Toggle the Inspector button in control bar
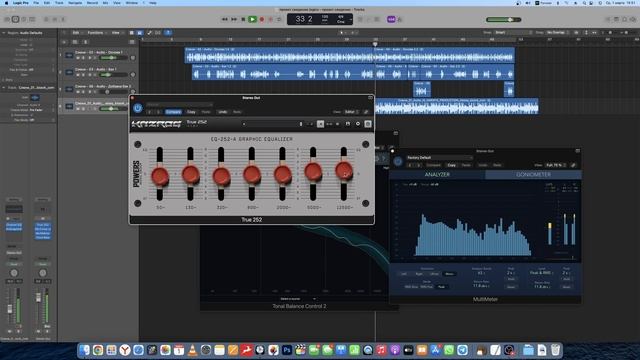Viewport: 640px width, 360px height. [x=16, y=19]
